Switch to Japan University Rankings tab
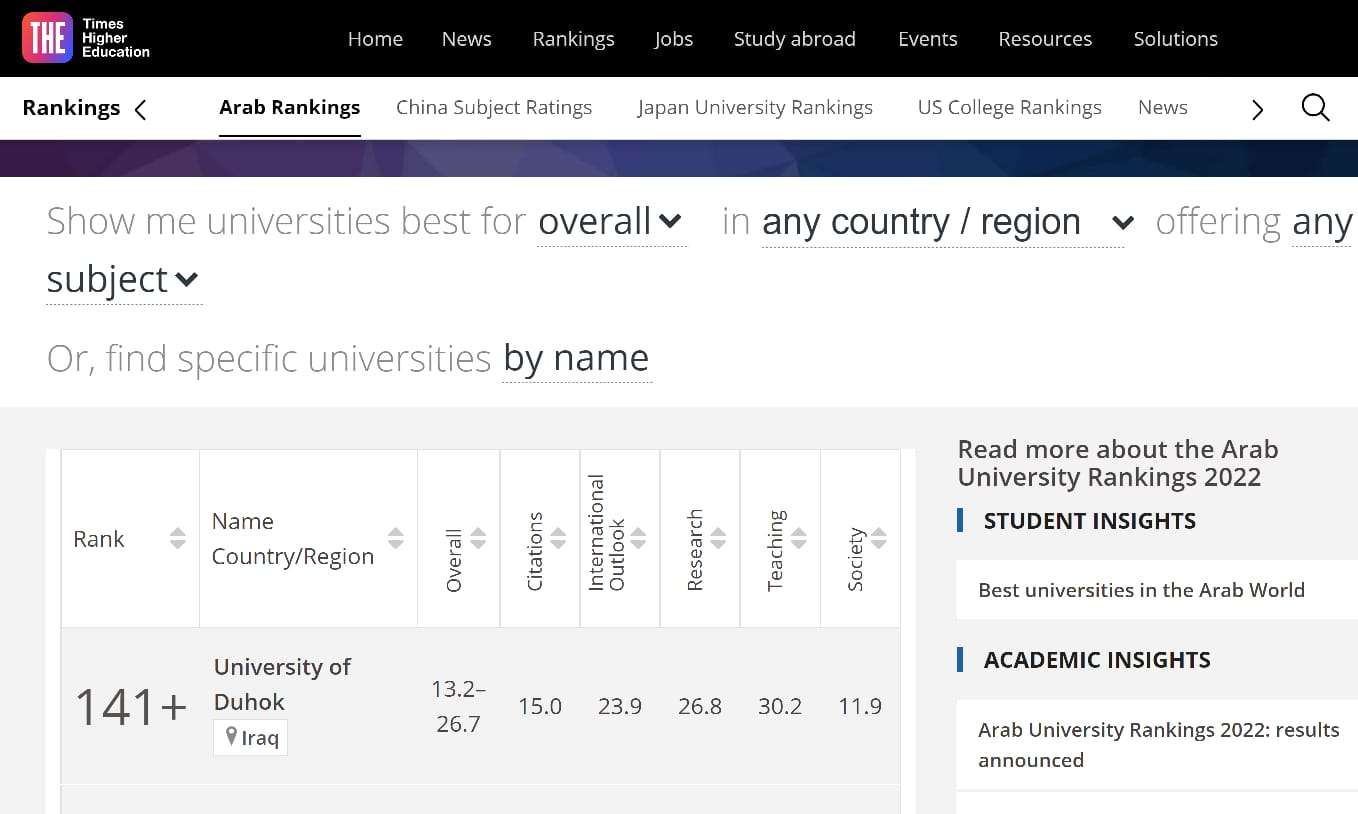The width and height of the screenshot is (1358, 814). (755, 107)
